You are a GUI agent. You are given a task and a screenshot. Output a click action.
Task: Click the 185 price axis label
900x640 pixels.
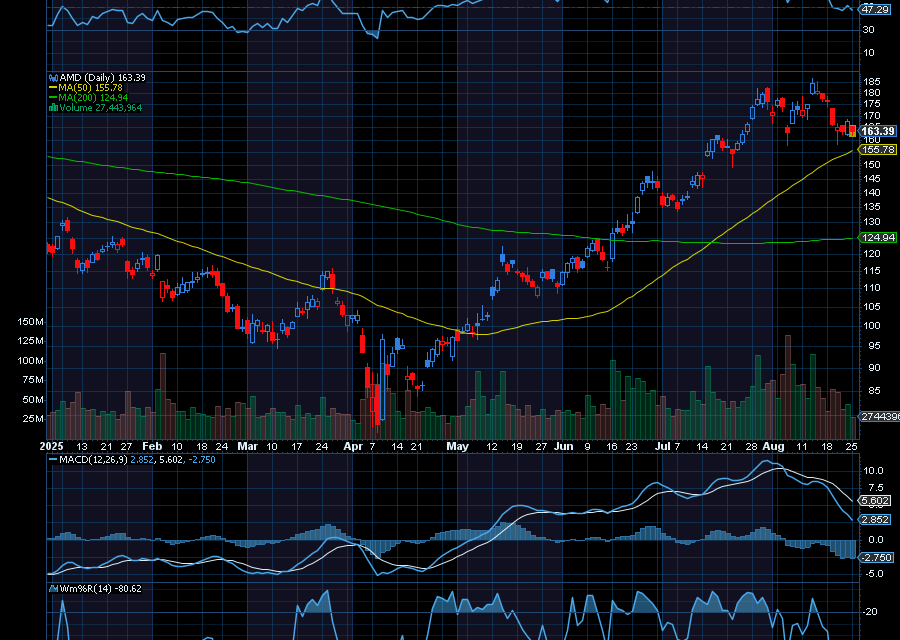point(872,82)
